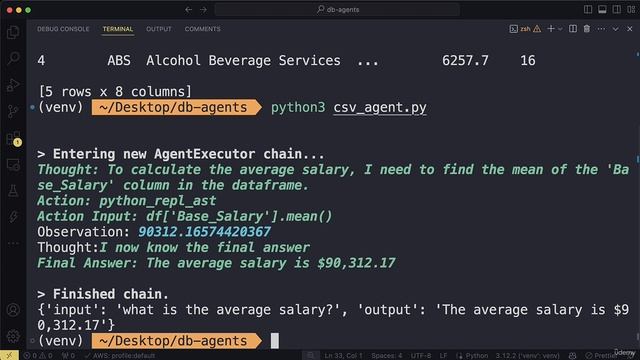Open the Search view in the activity bar

13,58
